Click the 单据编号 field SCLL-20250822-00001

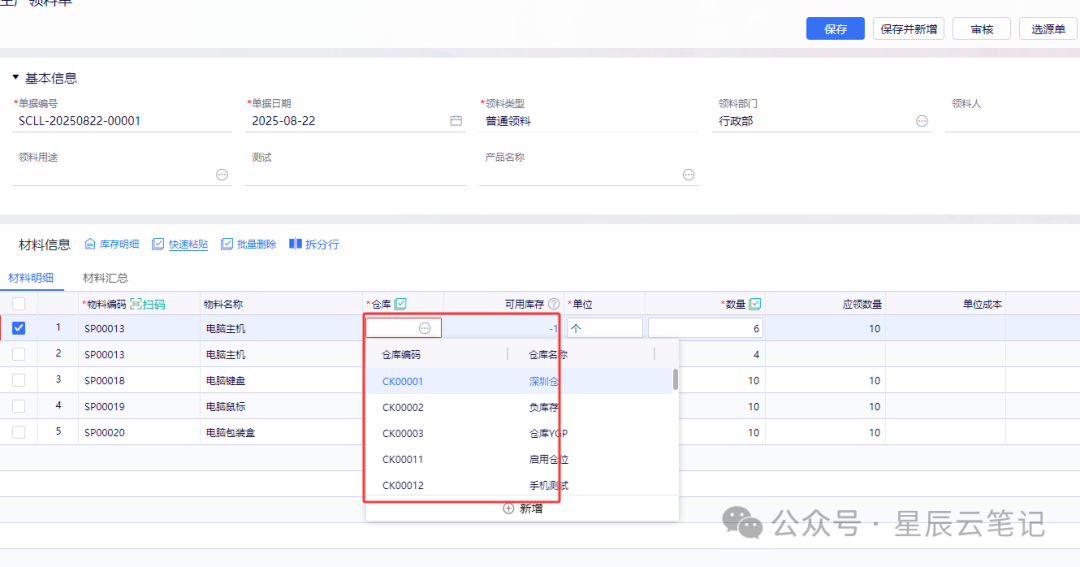(x=122, y=121)
